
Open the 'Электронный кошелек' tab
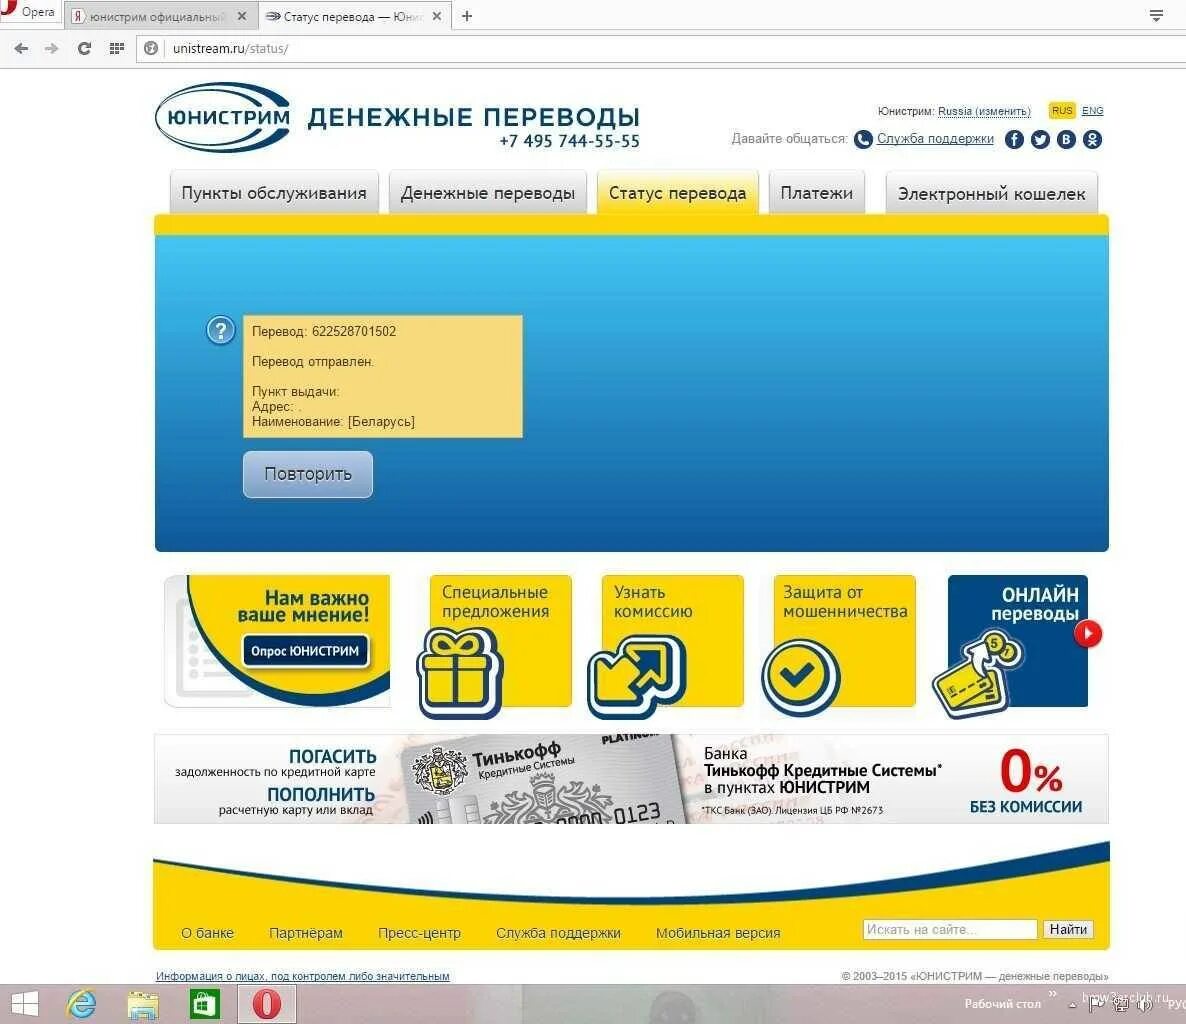coord(992,193)
